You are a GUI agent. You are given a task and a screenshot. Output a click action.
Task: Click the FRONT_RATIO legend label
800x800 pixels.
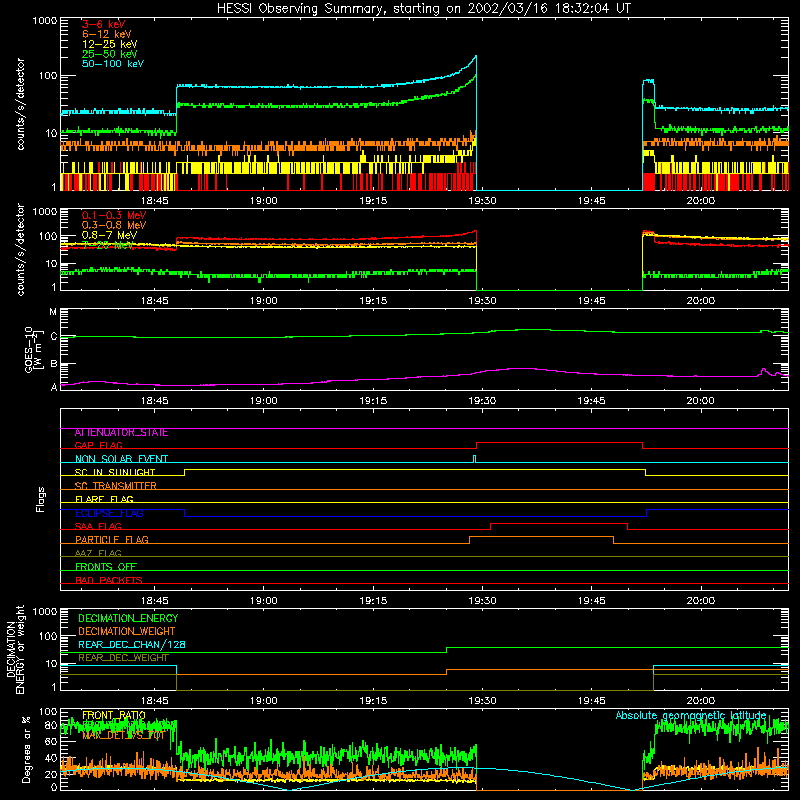pyautogui.click(x=114, y=715)
